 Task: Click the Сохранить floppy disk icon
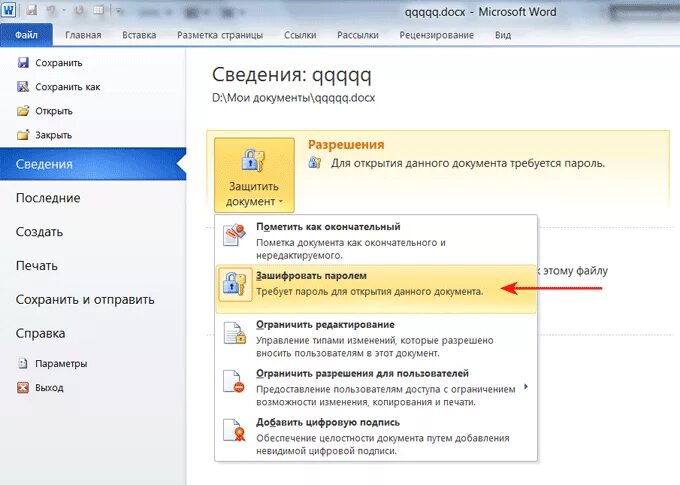click(x=23, y=62)
